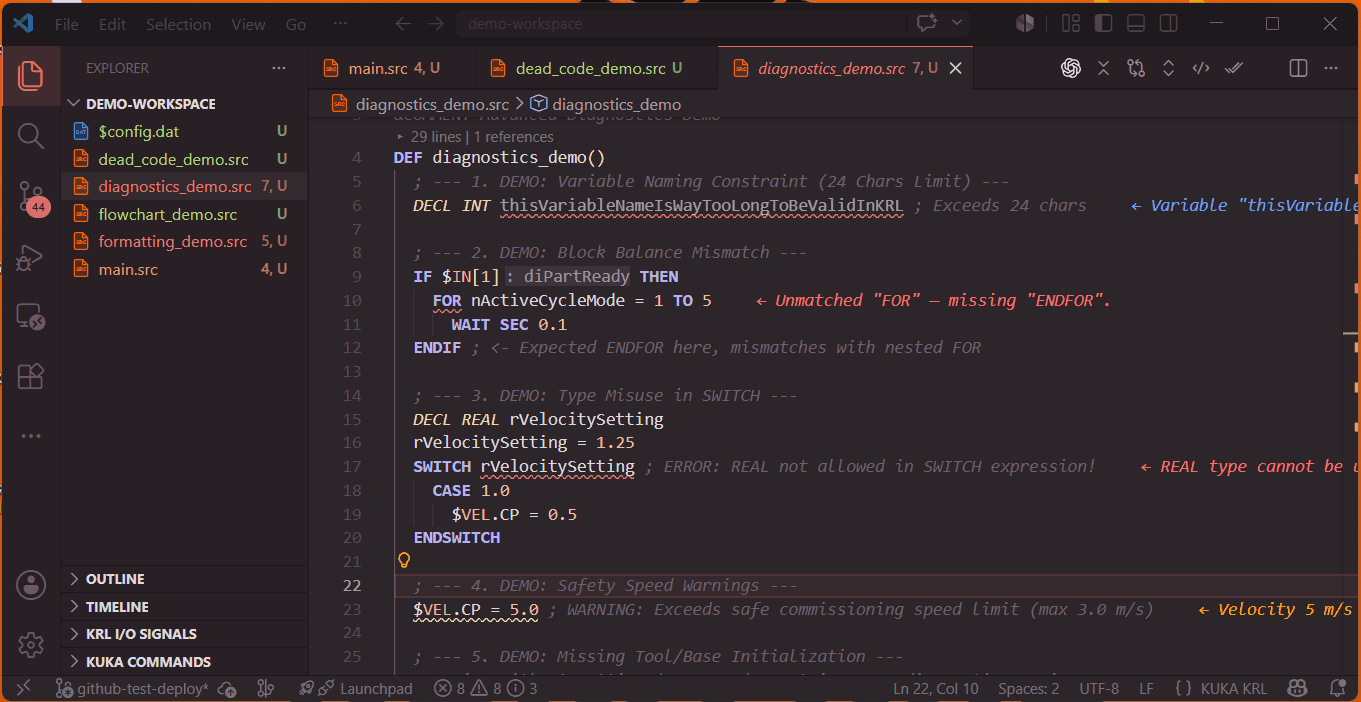
Task: Toggle the bottom panel visibility
Action: click(x=1135, y=23)
